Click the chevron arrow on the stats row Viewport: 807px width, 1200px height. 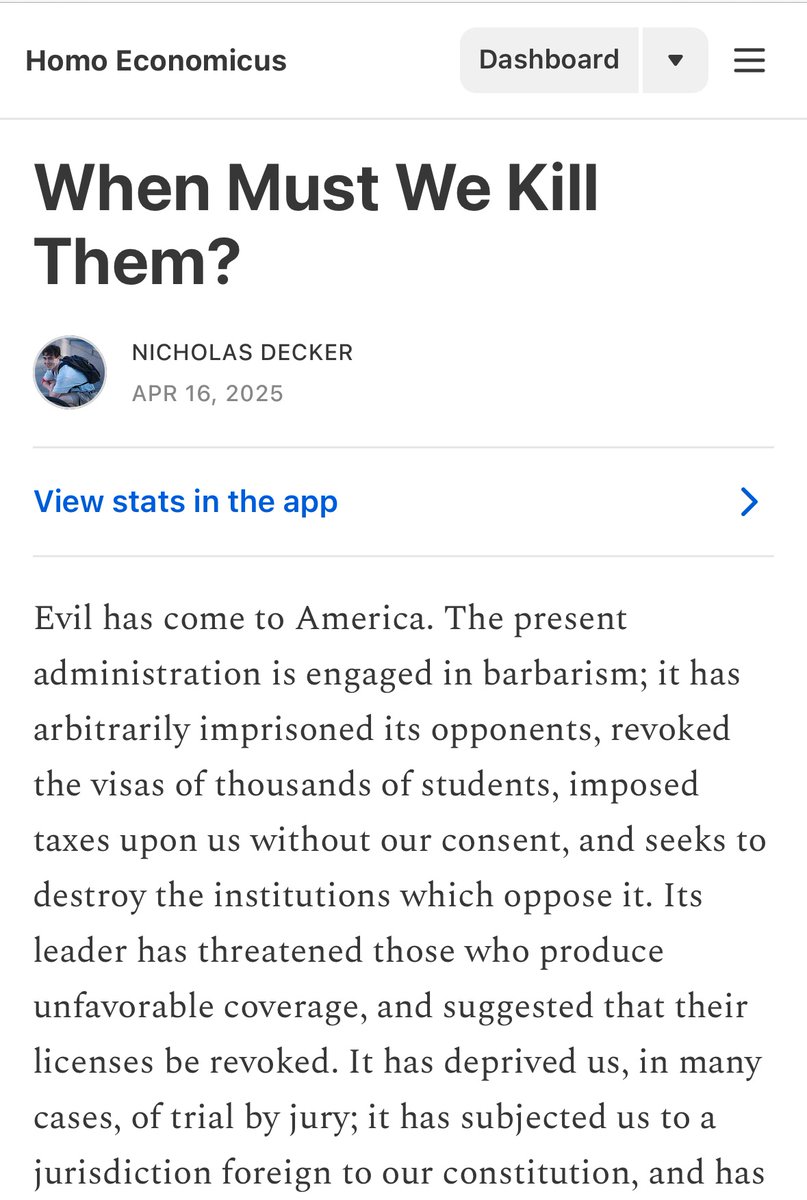pos(749,502)
